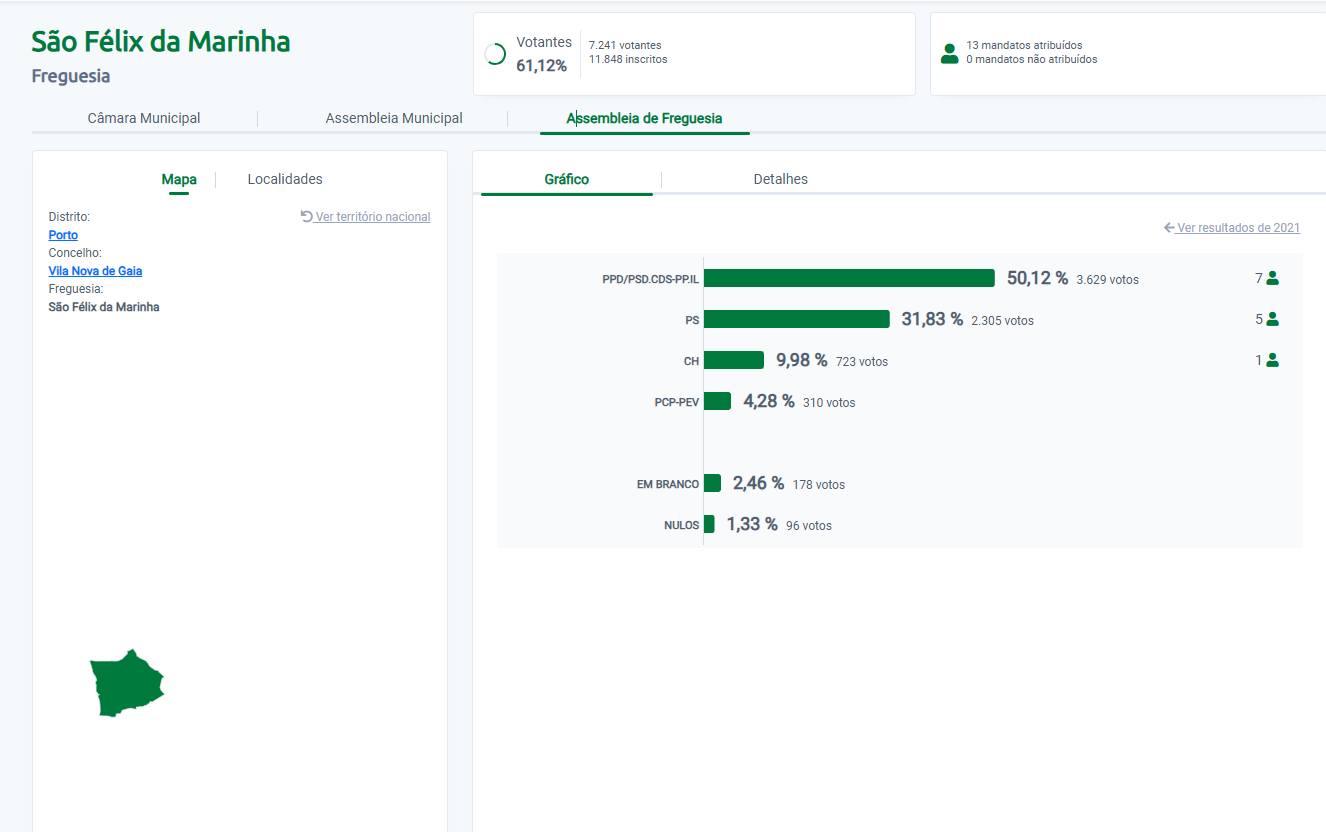Click Ver resultados de 2021 link
1326x832 pixels.
click(1238, 228)
